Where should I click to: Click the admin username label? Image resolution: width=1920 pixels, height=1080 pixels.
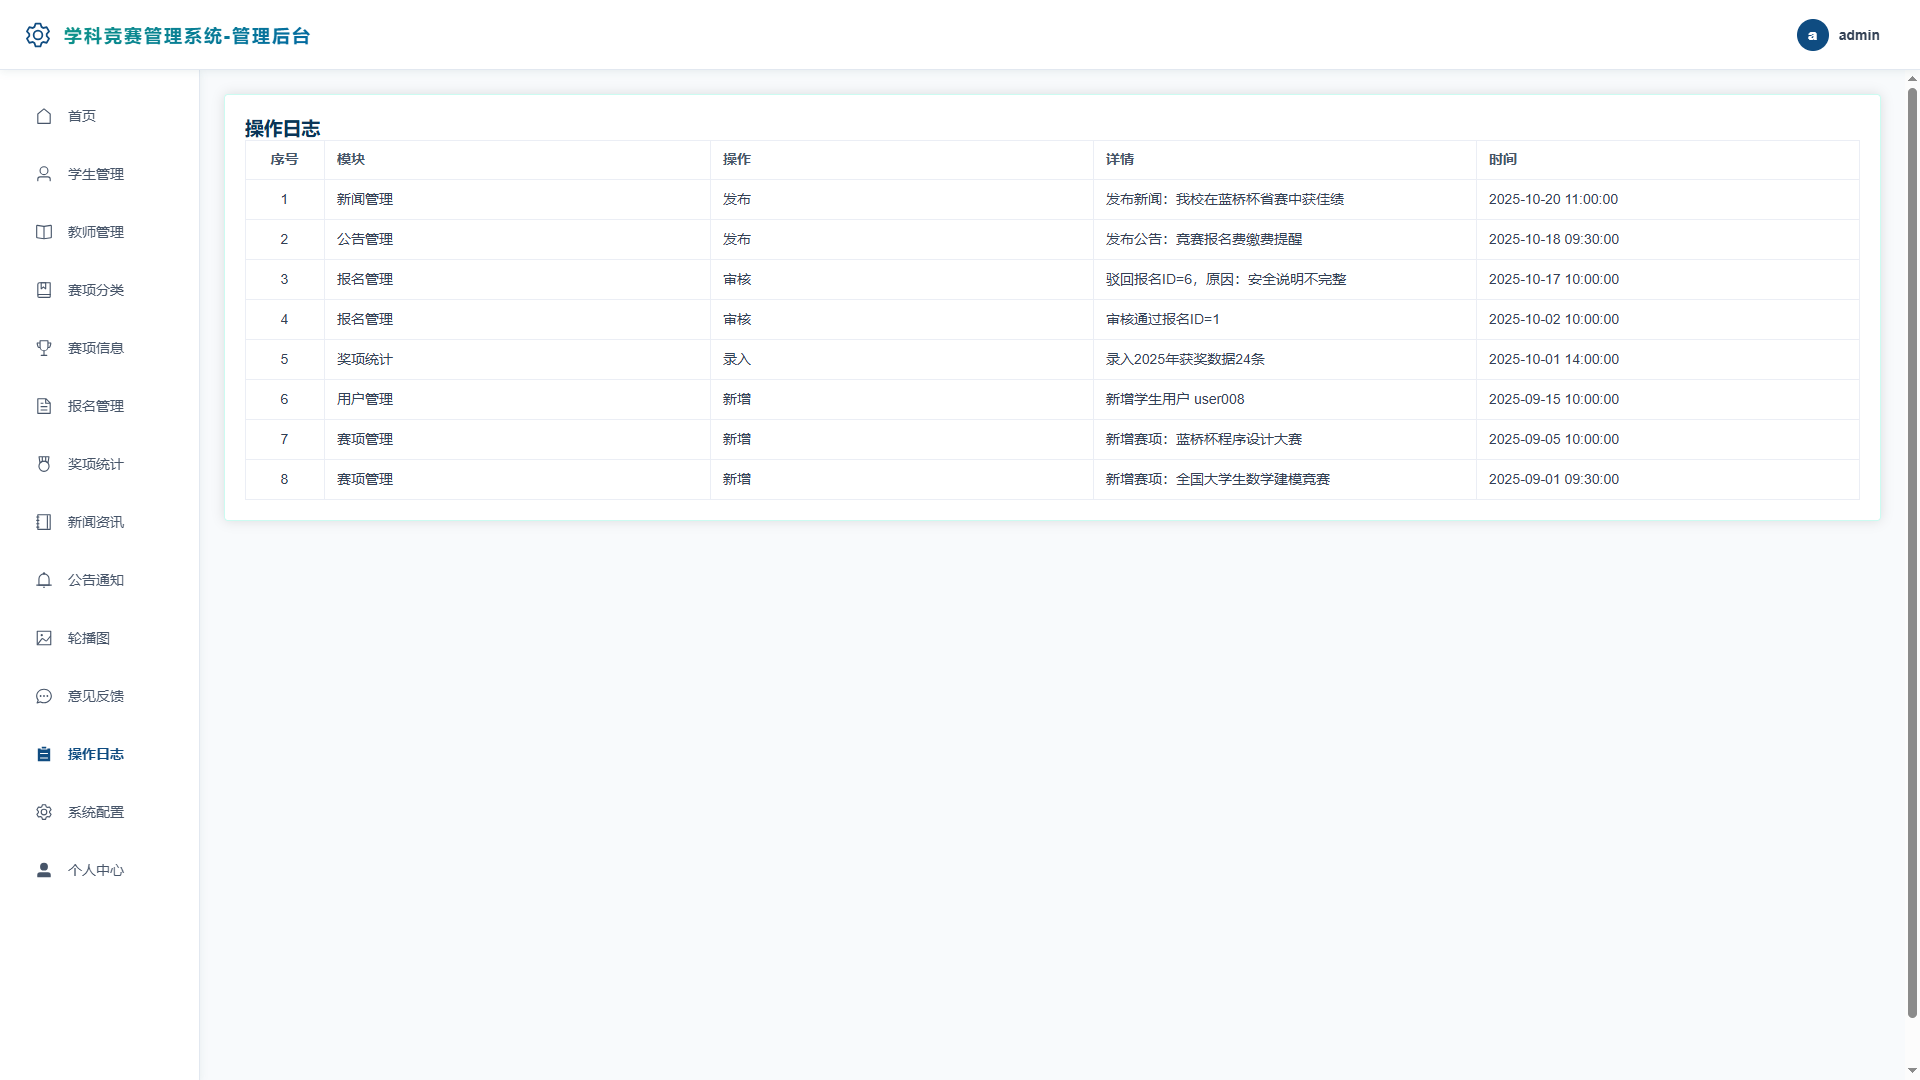click(x=1858, y=35)
